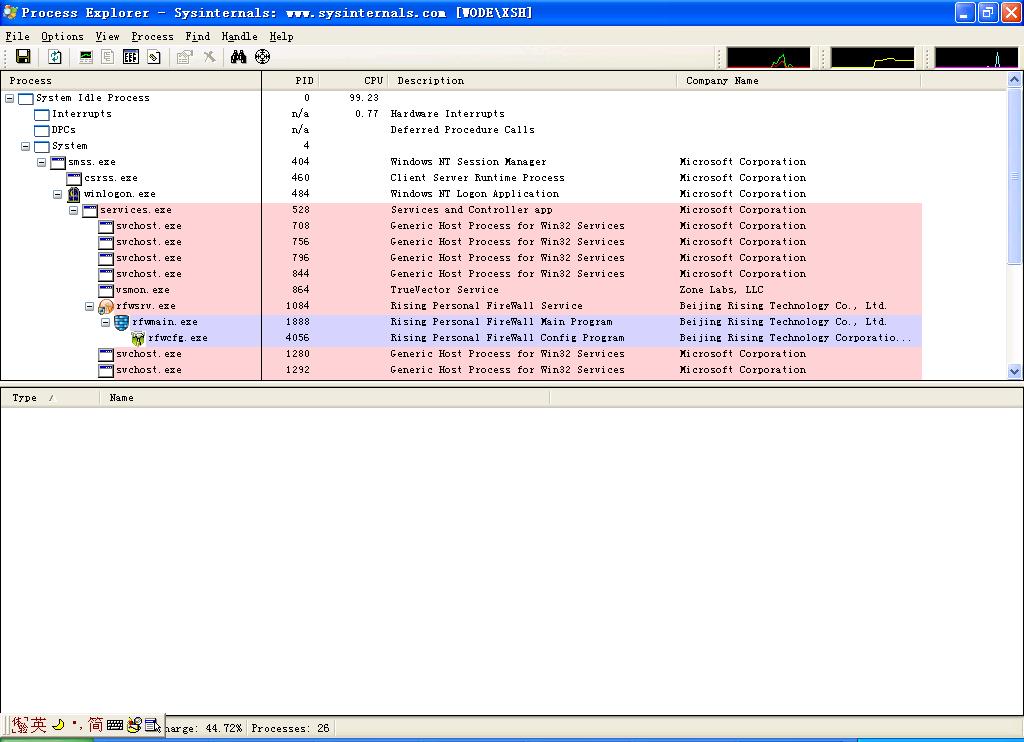The width and height of the screenshot is (1024, 742).
Task: Sort by the CPU column header
Action: (x=353, y=81)
